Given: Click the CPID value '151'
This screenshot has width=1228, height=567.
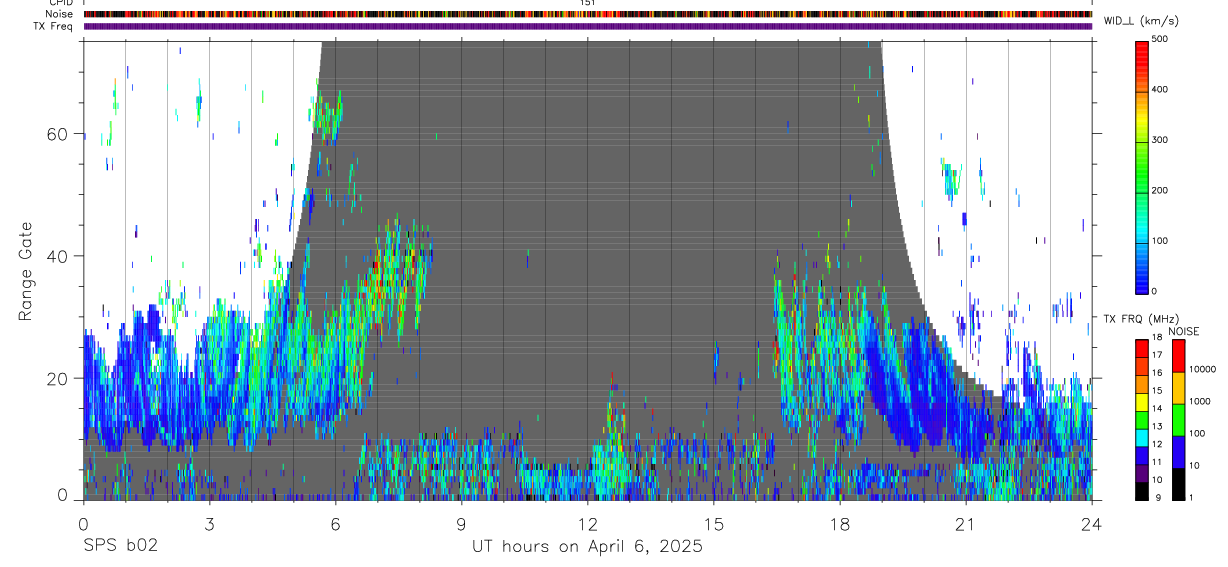Looking at the screenshot, I should tap(588, 3).
